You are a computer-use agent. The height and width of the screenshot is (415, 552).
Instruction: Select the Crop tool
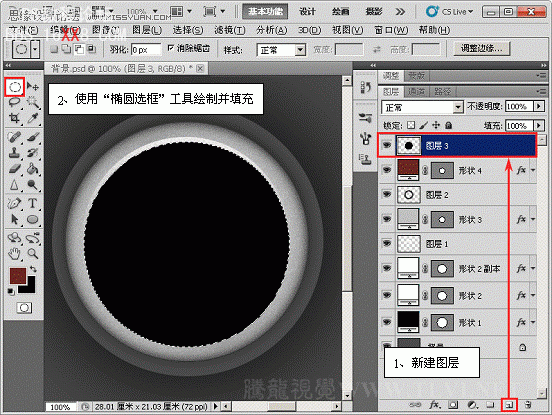(14, 118)
